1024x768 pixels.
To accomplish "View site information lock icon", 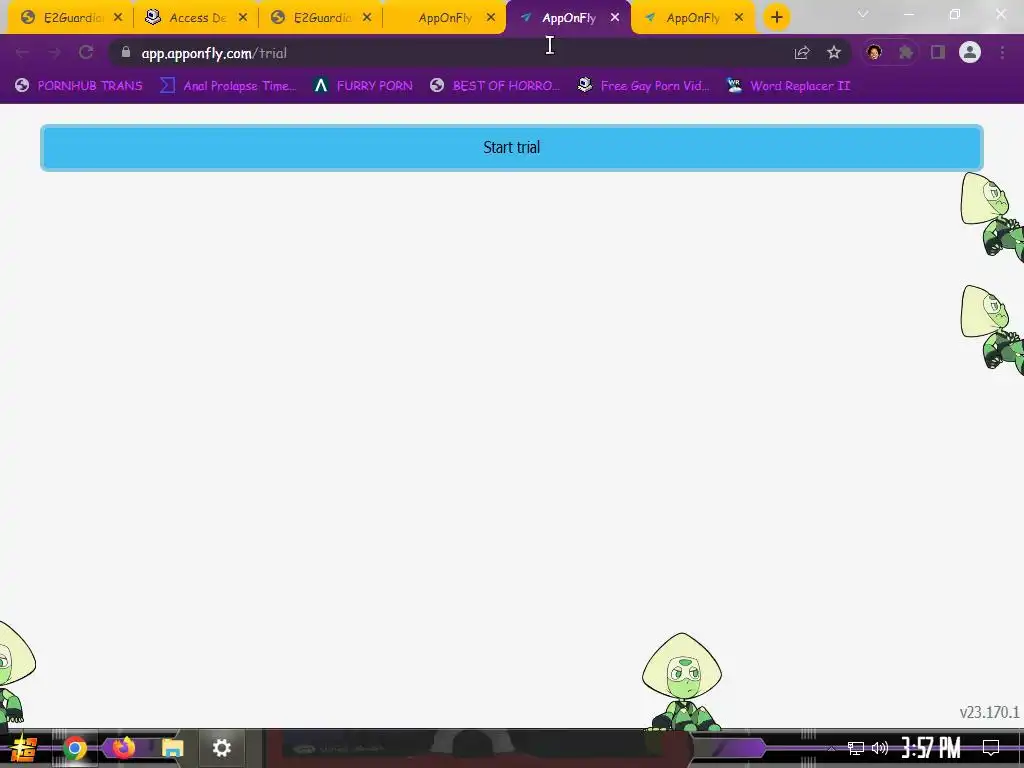I will pyautogui.click(x=126, y=52).
